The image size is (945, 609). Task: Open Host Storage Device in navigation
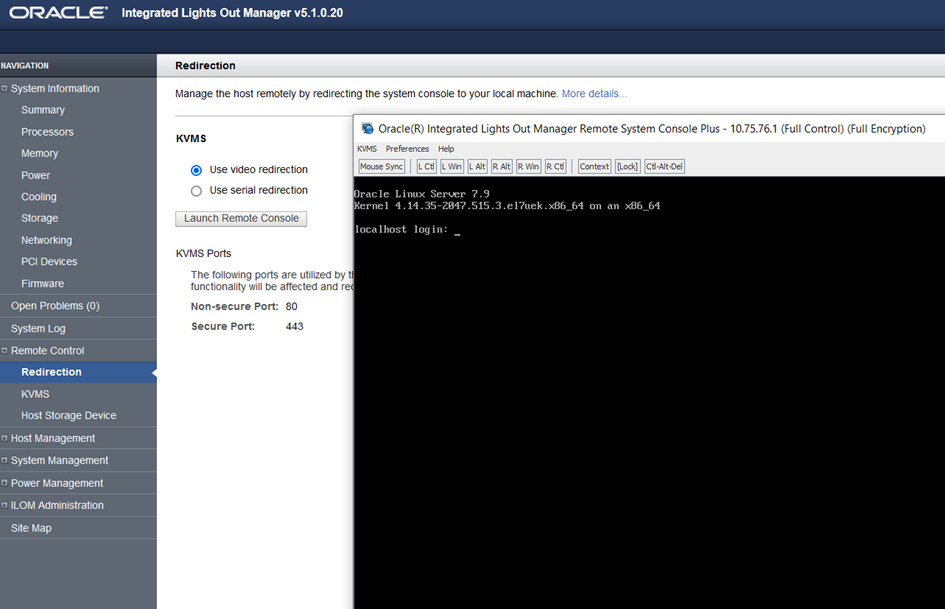coord(68,416)
